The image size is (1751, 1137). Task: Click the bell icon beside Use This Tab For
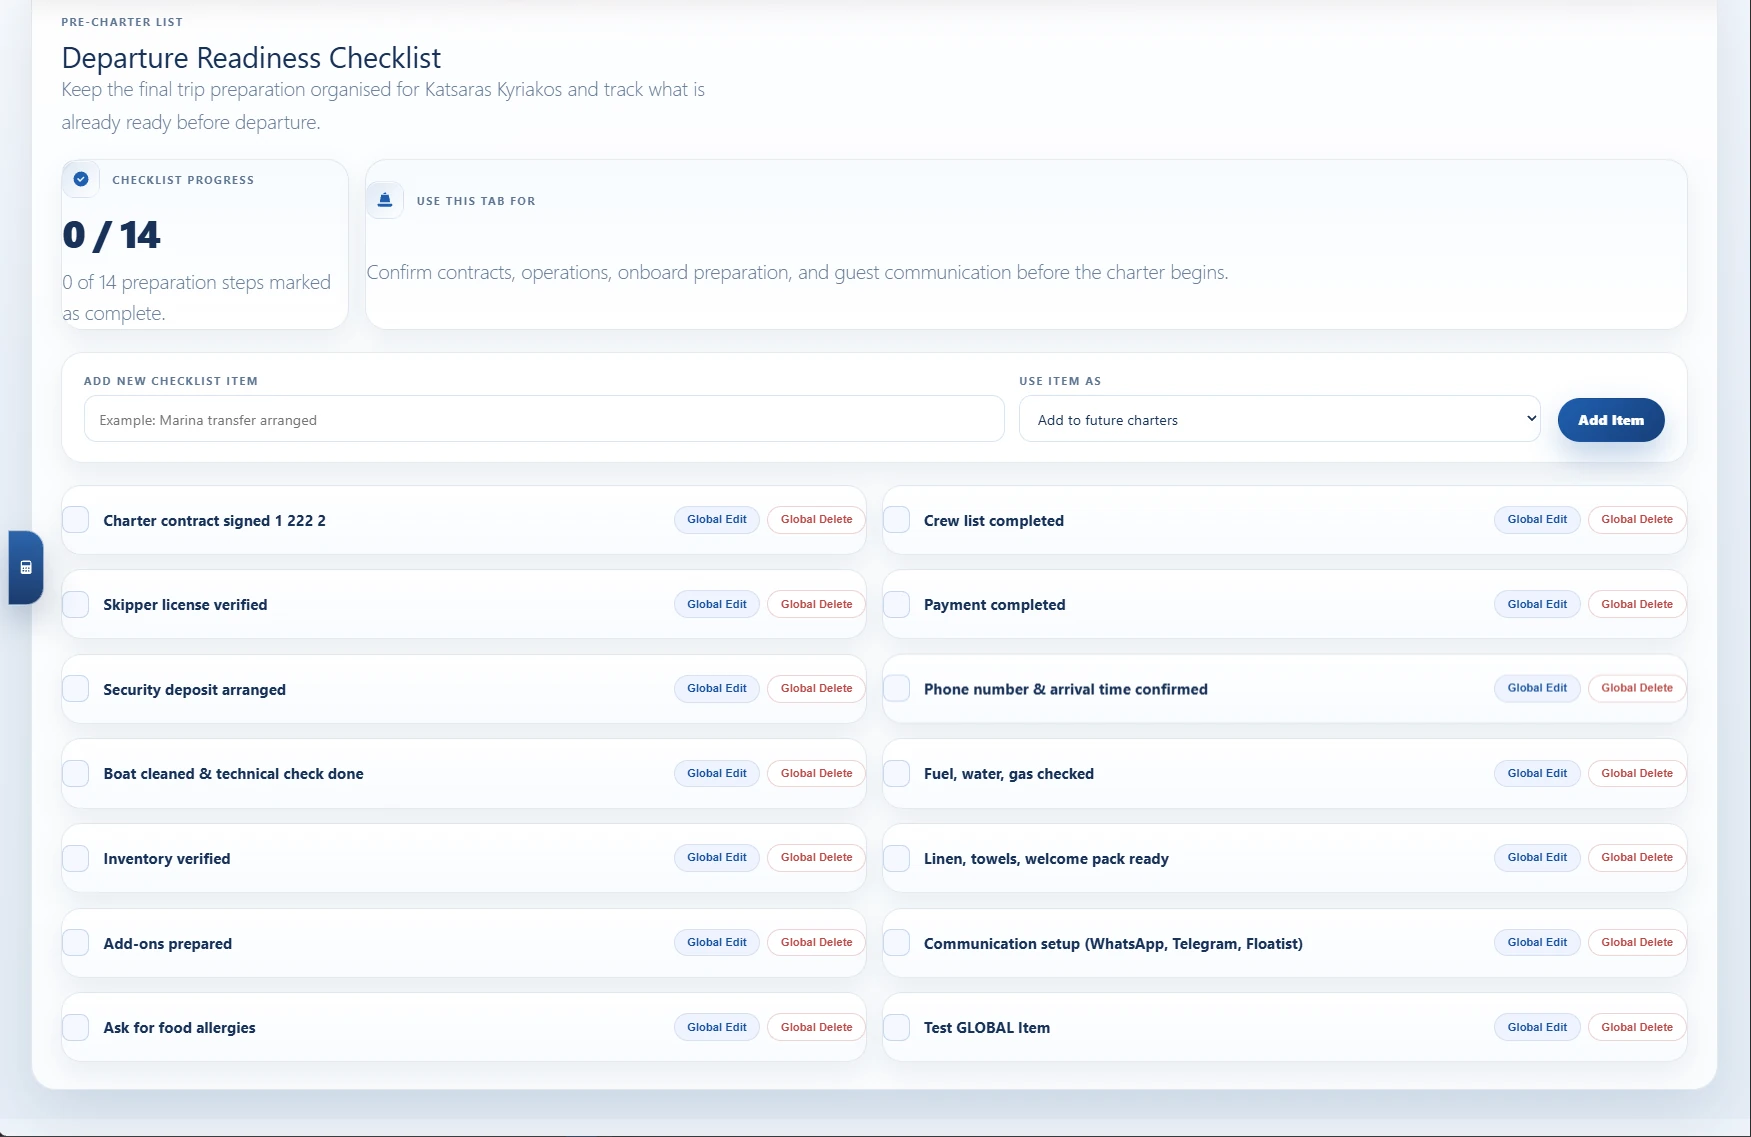click(385, 200)
